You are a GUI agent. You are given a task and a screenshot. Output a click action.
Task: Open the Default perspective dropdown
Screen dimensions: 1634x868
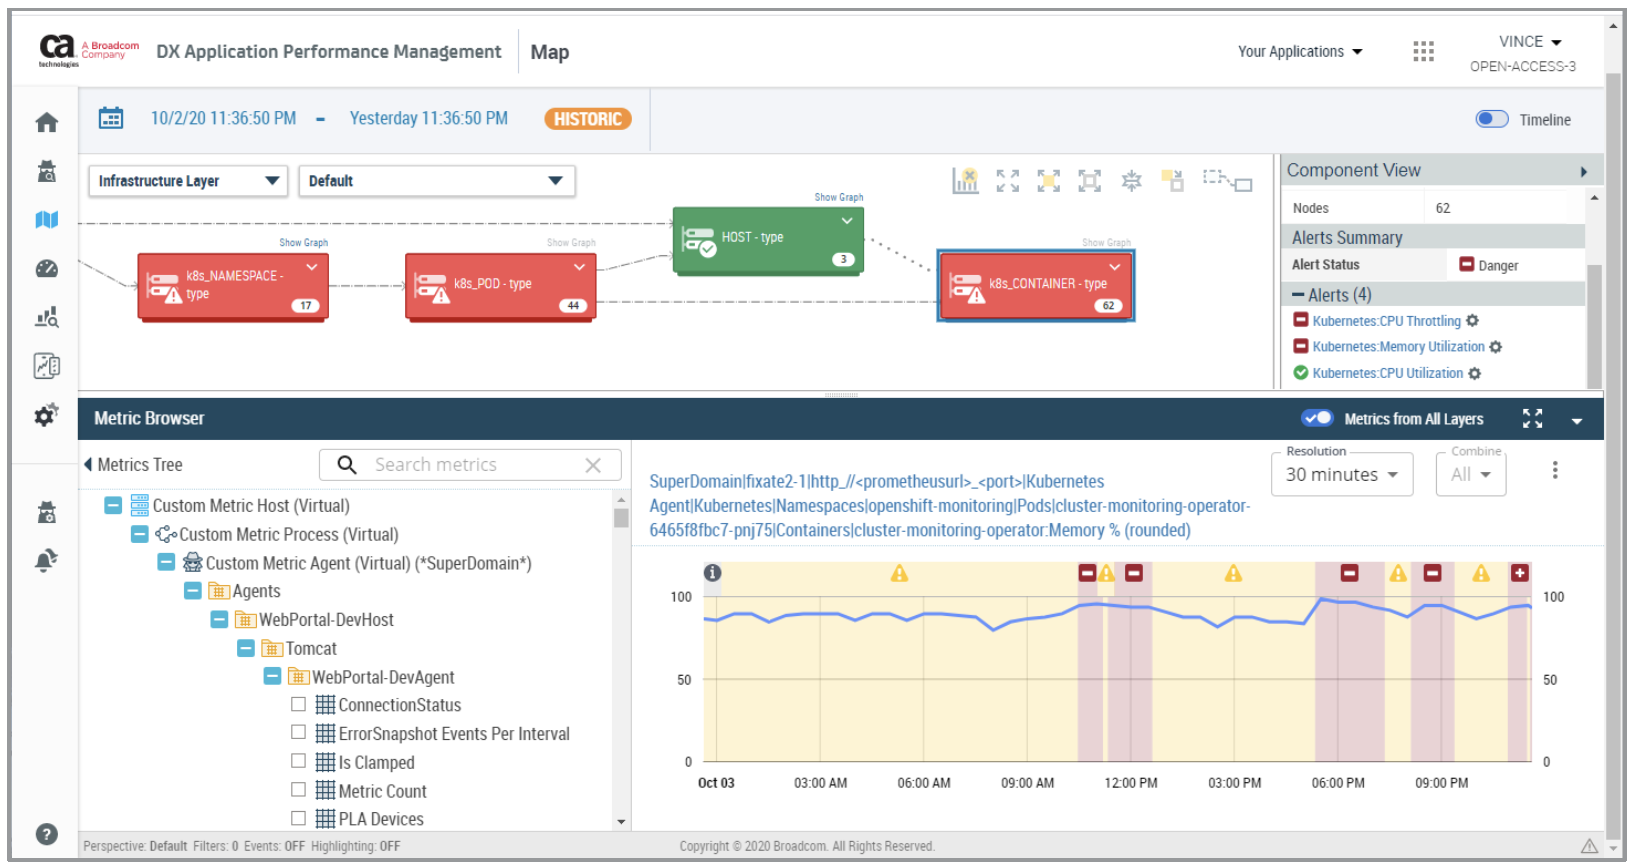tap(437, 181)
